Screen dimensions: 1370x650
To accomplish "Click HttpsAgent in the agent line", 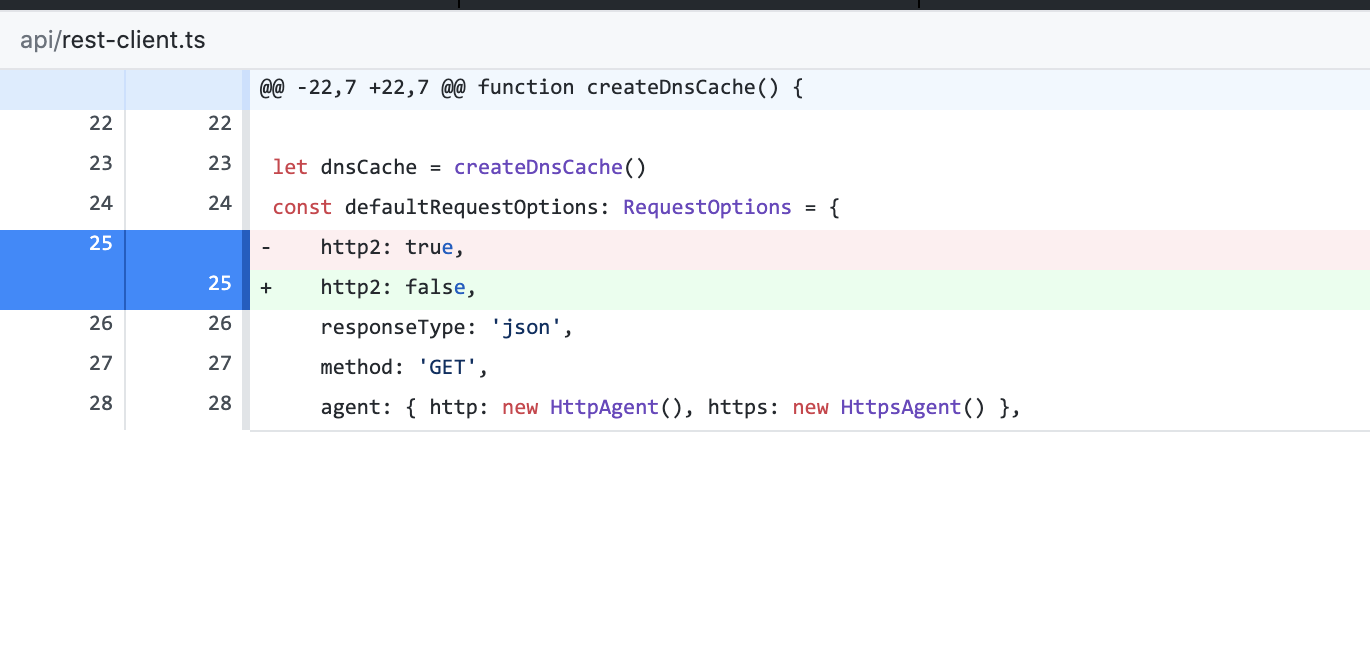I will pyautogui.click(x=901, y=408).
